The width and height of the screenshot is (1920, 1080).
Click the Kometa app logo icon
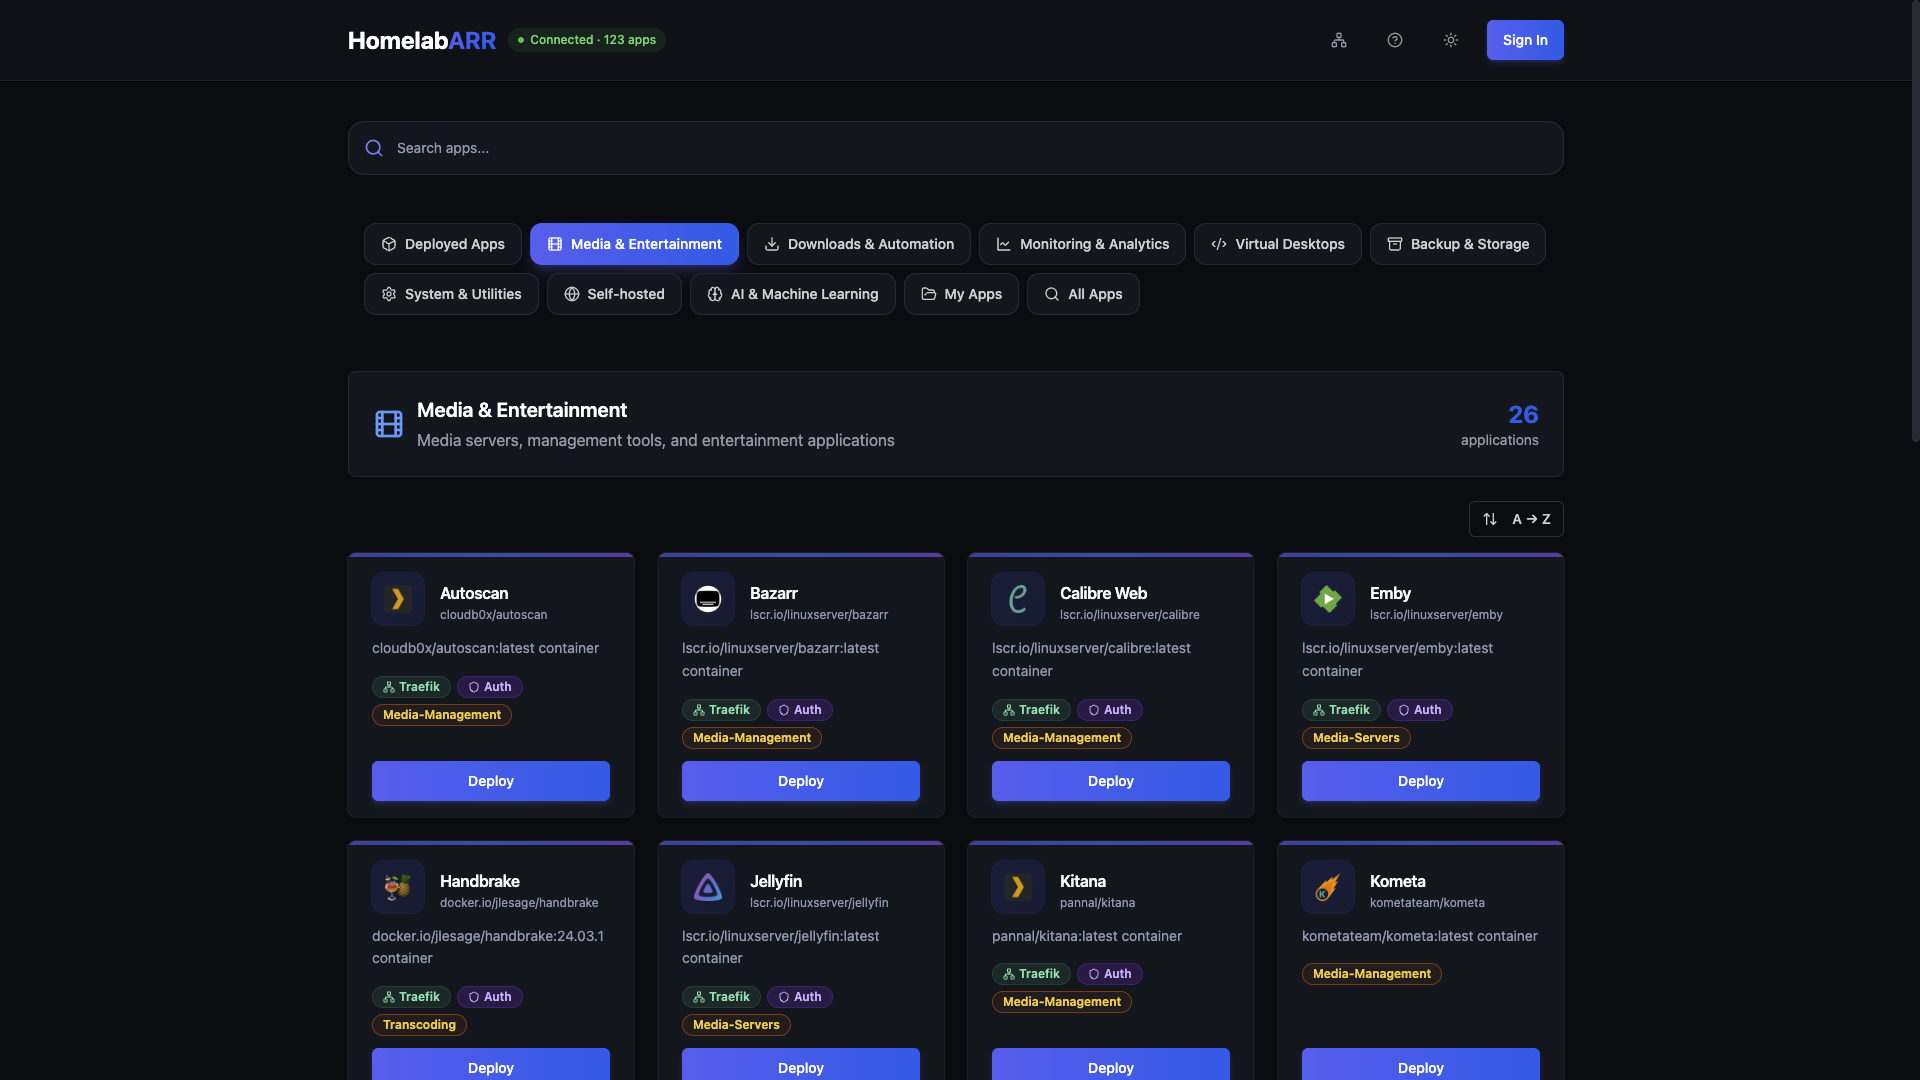pyautogui.click(x=1328, y=887)
